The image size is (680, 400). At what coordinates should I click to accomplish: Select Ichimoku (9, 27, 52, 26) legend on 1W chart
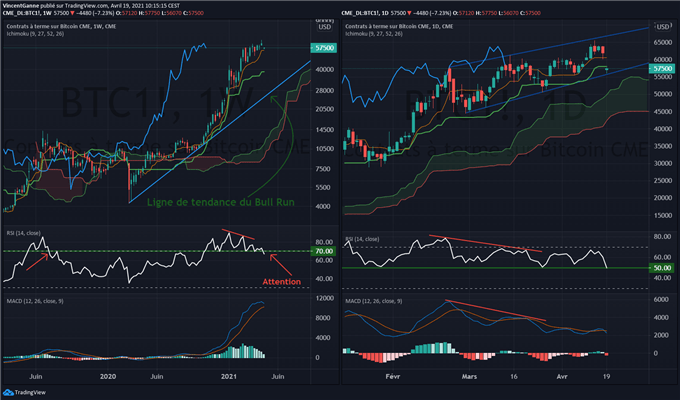35,33
